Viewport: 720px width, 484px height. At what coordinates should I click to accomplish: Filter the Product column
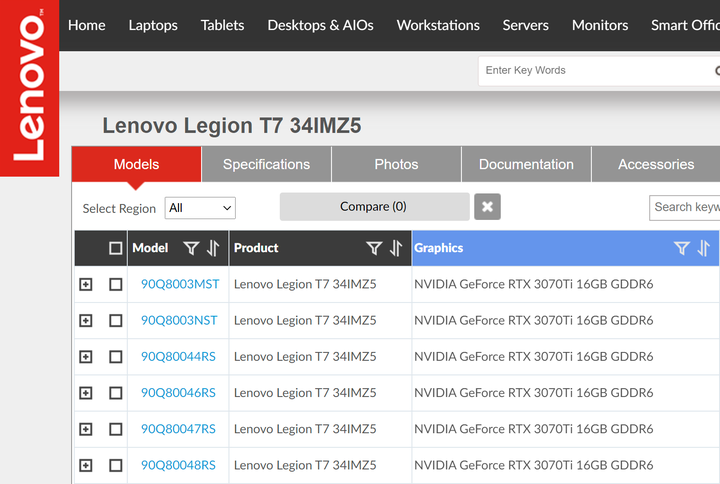(374, 248)
